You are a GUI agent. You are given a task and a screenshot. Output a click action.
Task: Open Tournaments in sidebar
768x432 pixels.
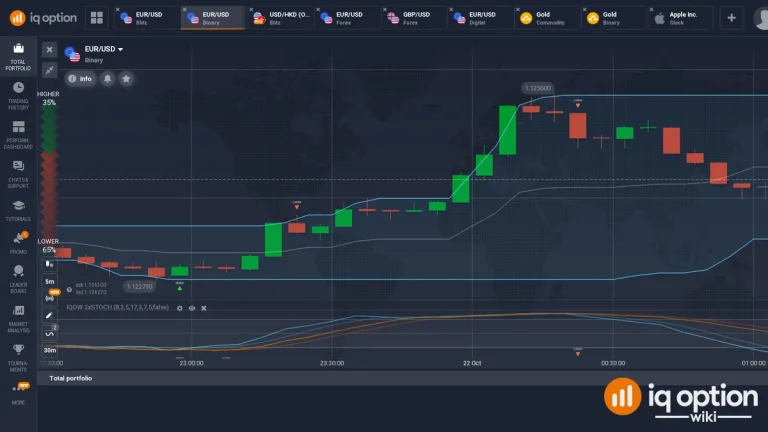(x=18, y=358)
